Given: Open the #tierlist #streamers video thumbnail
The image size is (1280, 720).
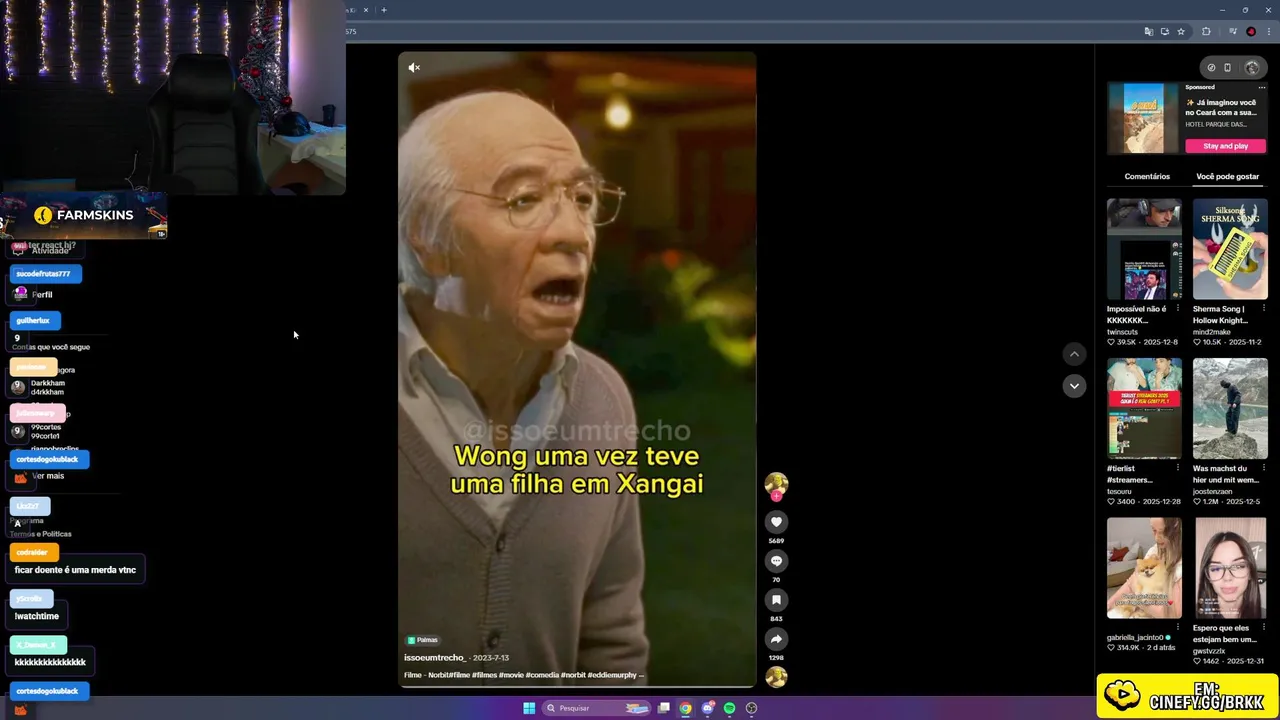Looking at the screenshot, I should point(1144,409).
